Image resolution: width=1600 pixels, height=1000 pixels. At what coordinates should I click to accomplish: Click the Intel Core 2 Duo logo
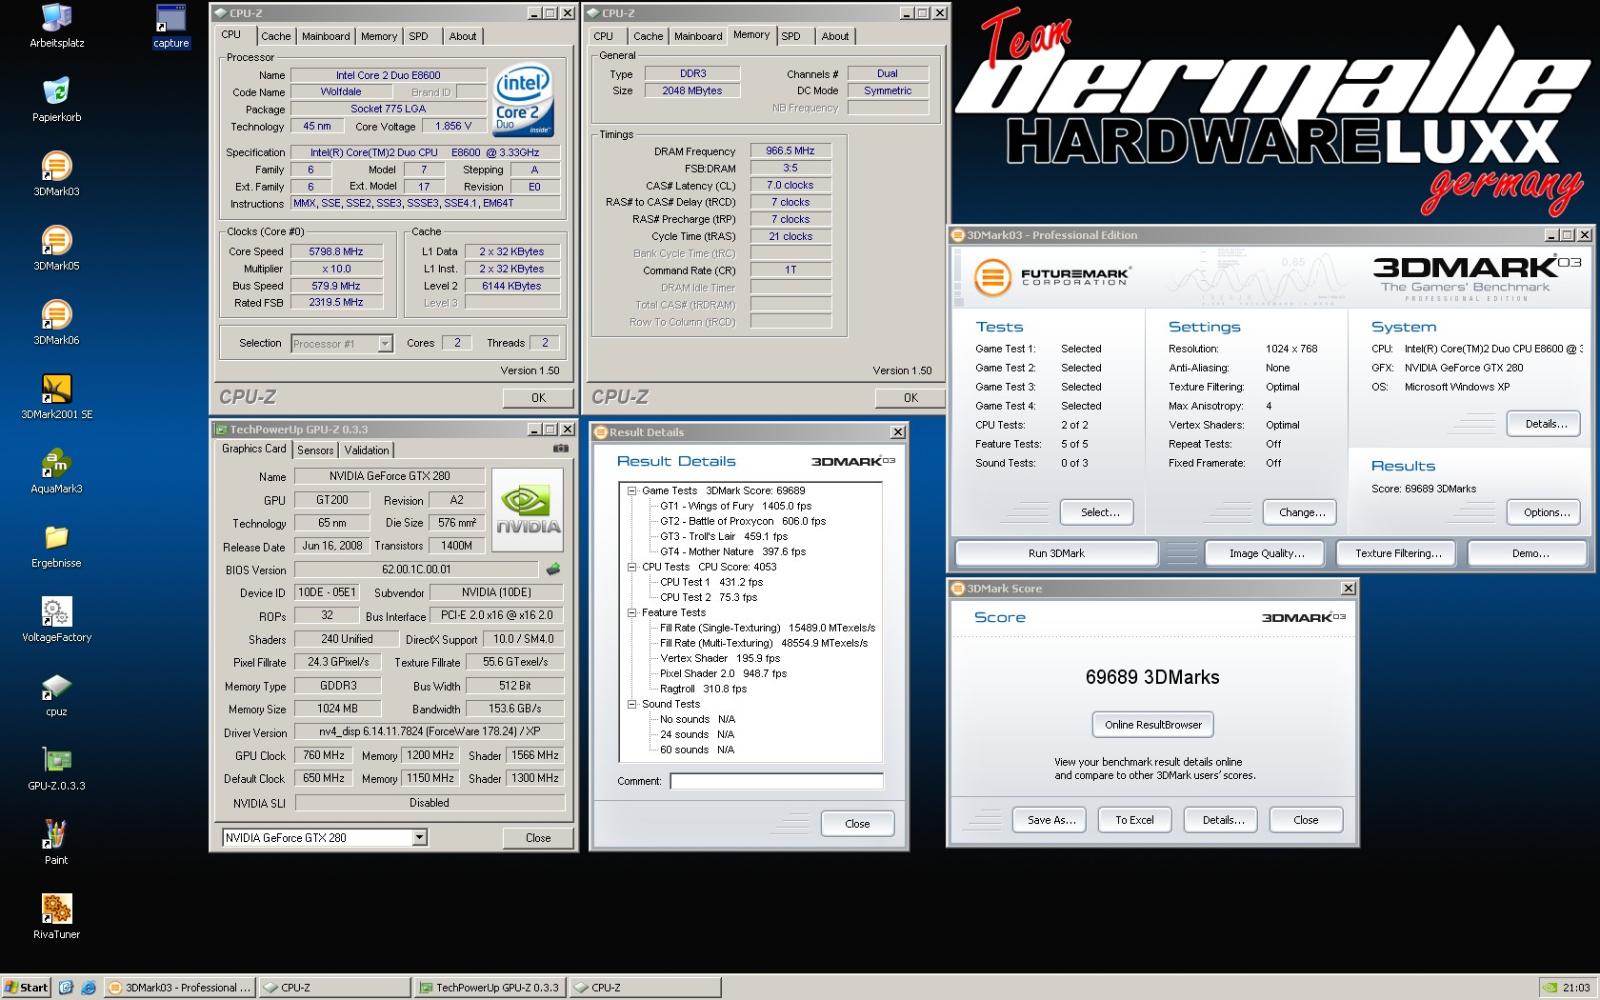click(523, 102)
